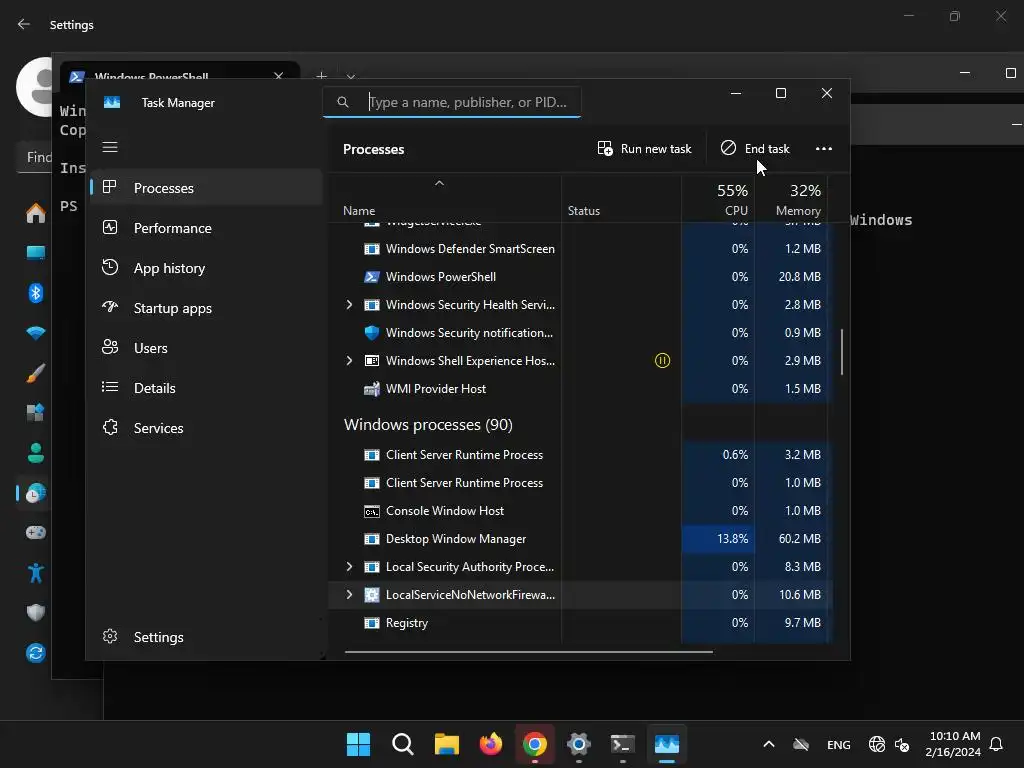Open Task Manager Settings in sidebar
Viewport: 1024px width, 768px height.
coord(206,637)
